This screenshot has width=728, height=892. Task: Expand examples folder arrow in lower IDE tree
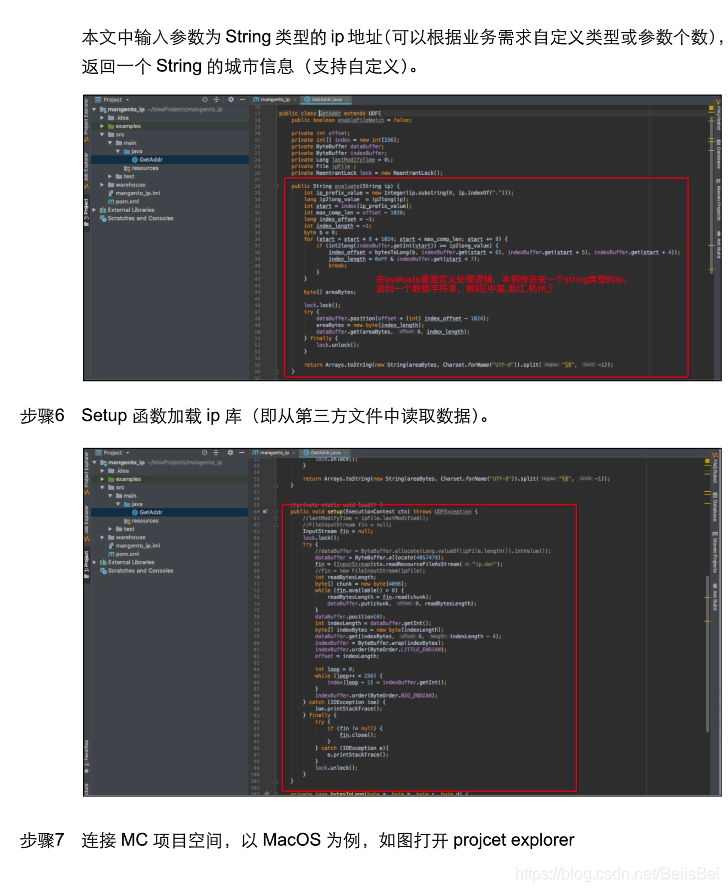coord(102,480)
